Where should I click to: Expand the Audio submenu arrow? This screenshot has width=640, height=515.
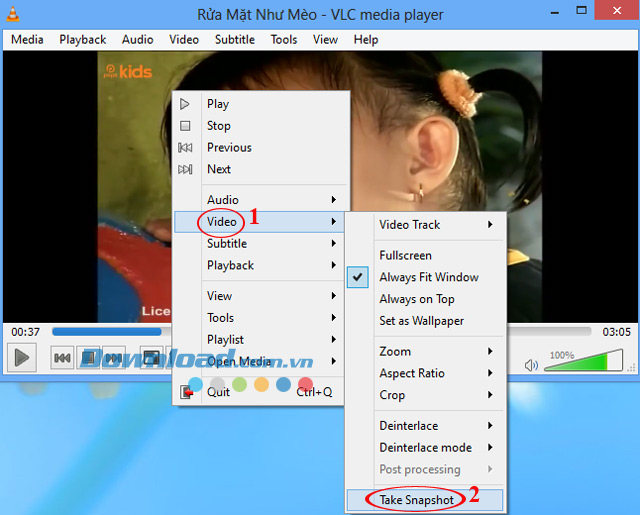(x=333, y=200)
